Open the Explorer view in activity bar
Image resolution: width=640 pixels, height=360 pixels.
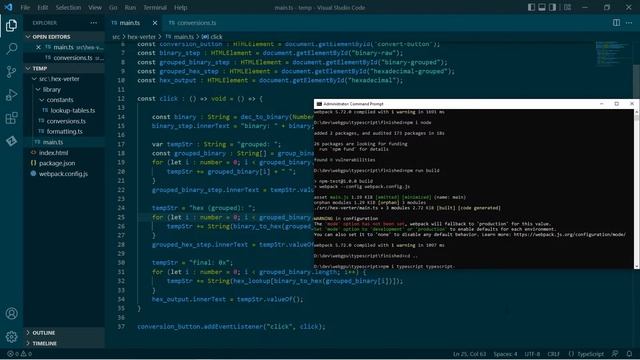pos(11,26)
